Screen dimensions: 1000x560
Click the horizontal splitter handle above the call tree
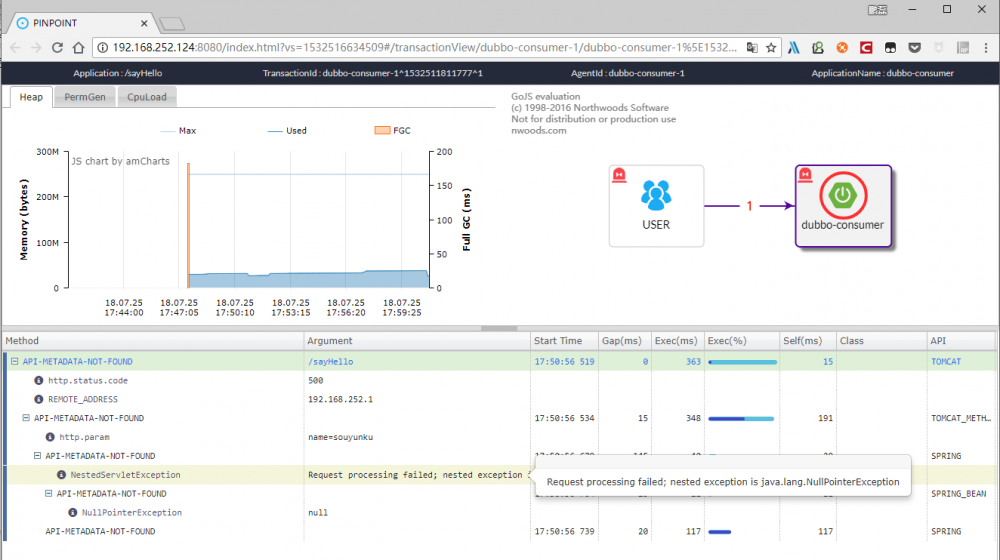click(x=499, y=328)
